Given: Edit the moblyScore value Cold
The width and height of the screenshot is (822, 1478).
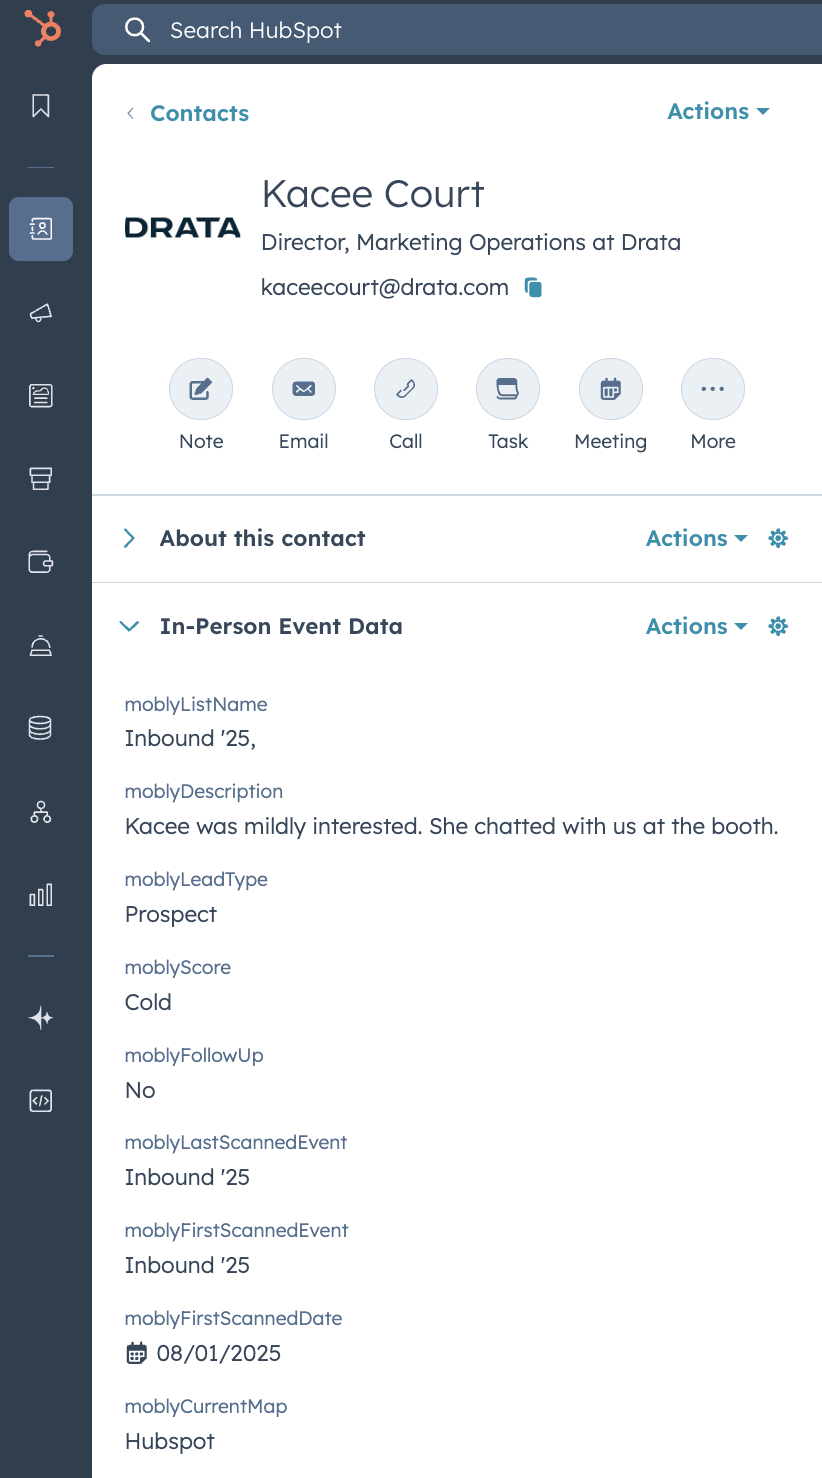Looking at the screenshot, I should [148, 1002].
